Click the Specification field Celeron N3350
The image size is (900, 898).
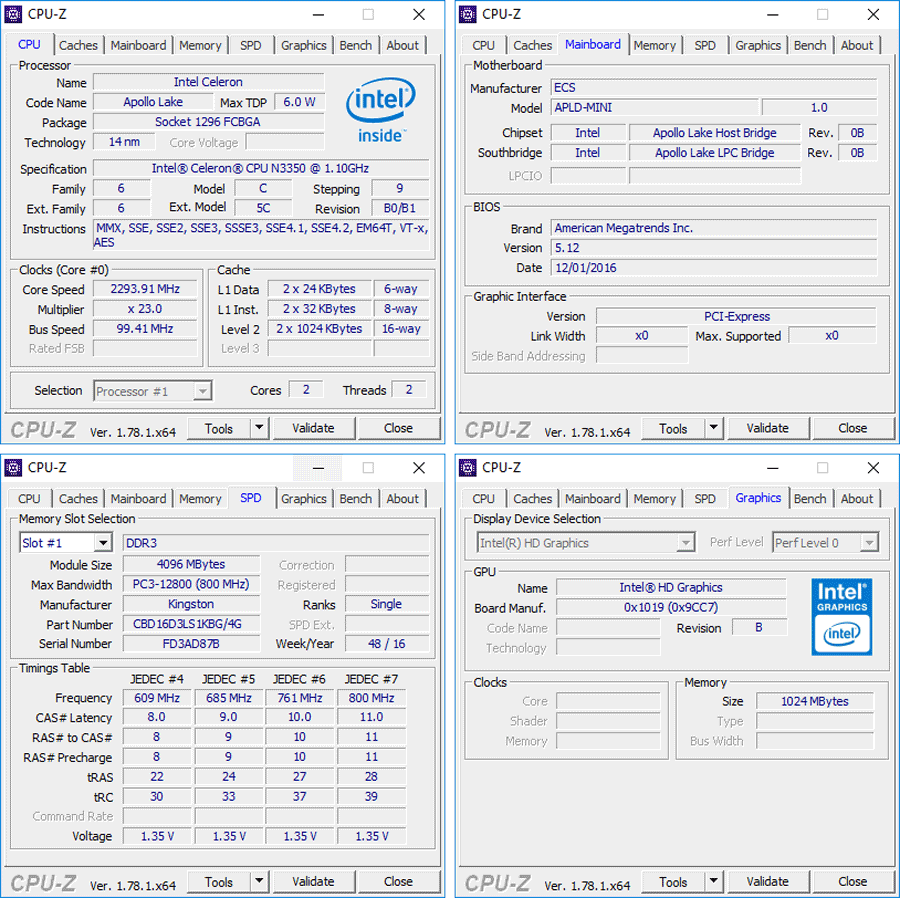point(261,168)
